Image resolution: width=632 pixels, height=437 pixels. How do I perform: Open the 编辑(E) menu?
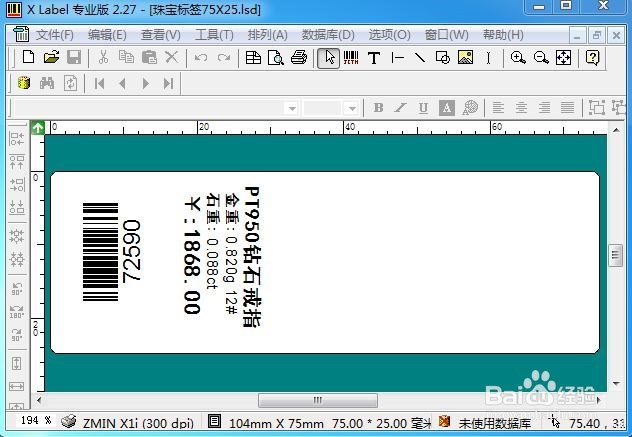[x=107, y=35]
